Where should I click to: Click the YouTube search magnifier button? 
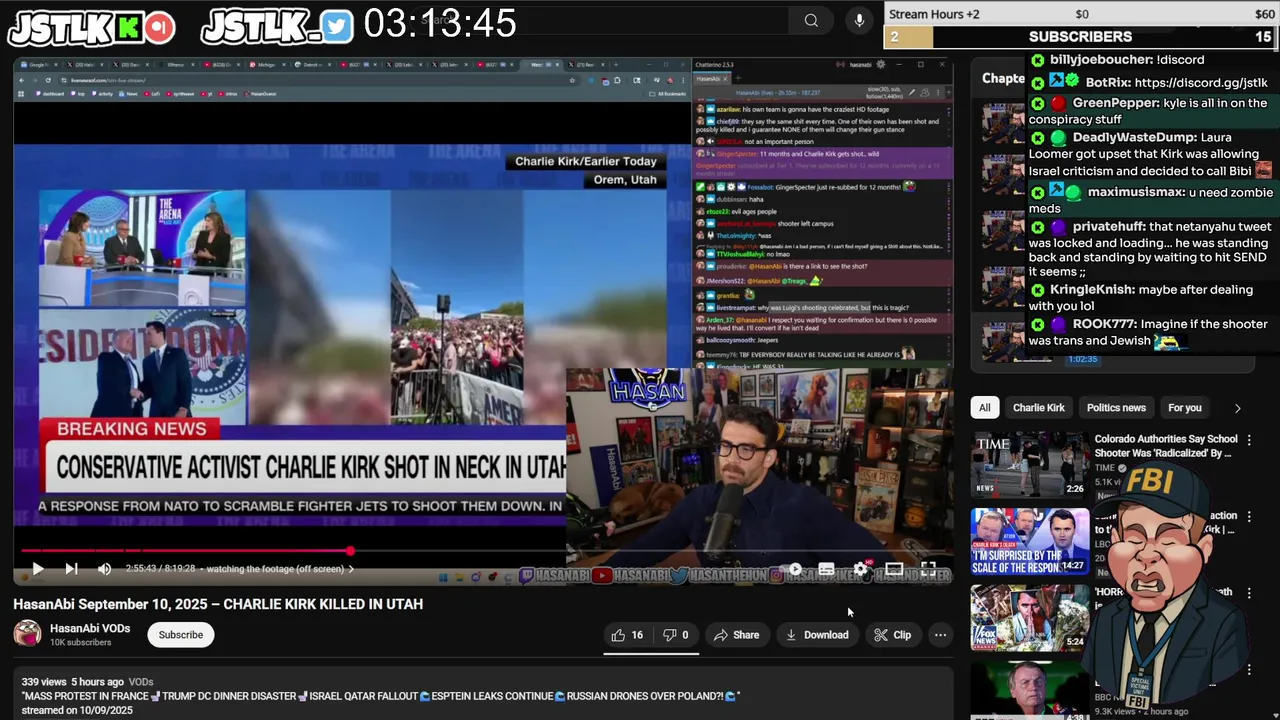811,20
